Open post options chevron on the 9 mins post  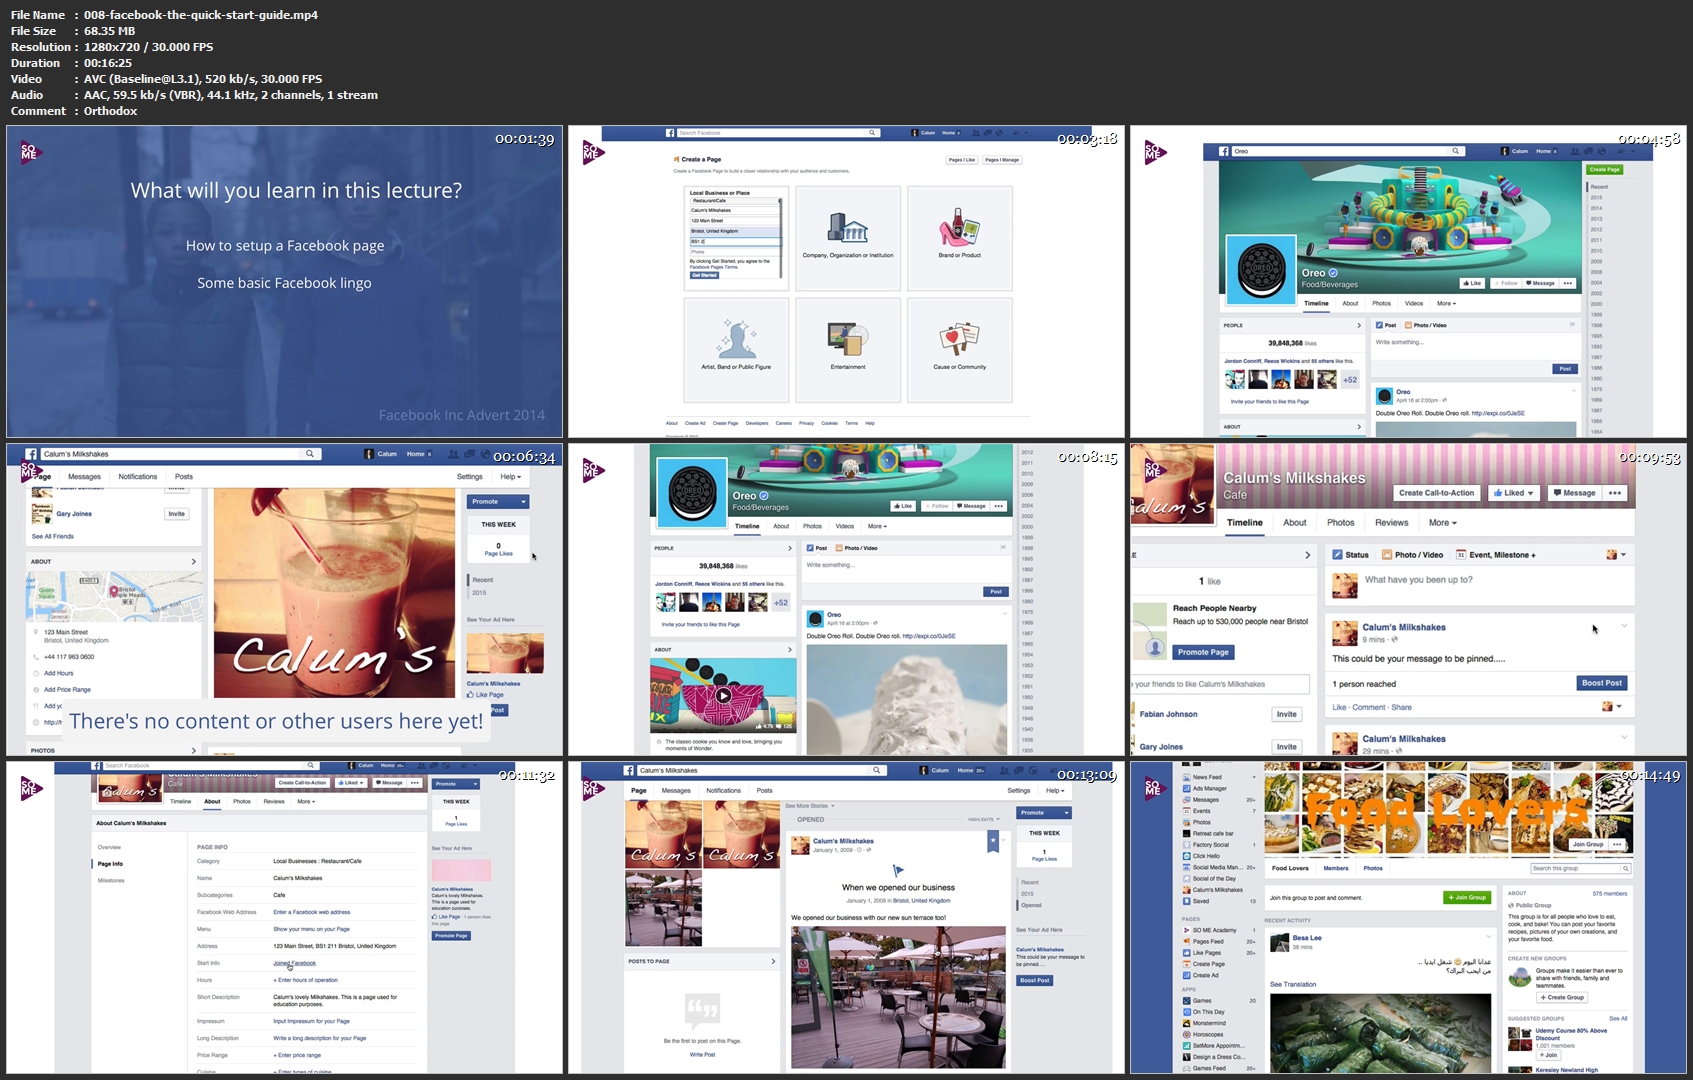click(x=1624, y=627)
